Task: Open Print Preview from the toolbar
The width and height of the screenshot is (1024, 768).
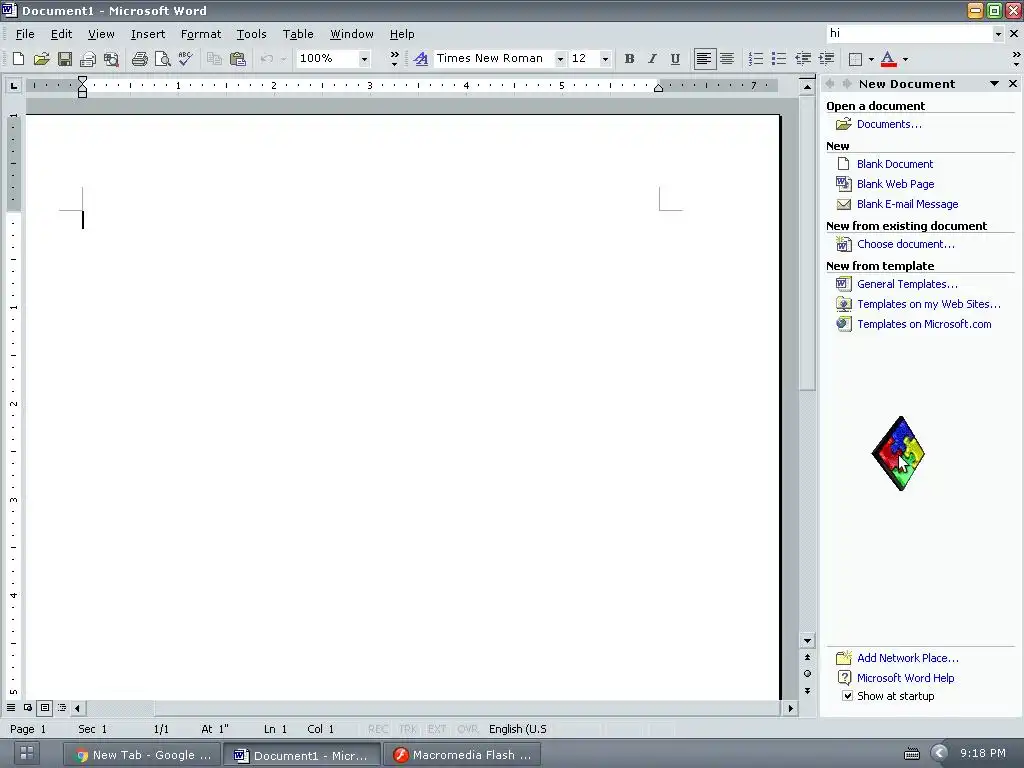Action: [163, 59]
